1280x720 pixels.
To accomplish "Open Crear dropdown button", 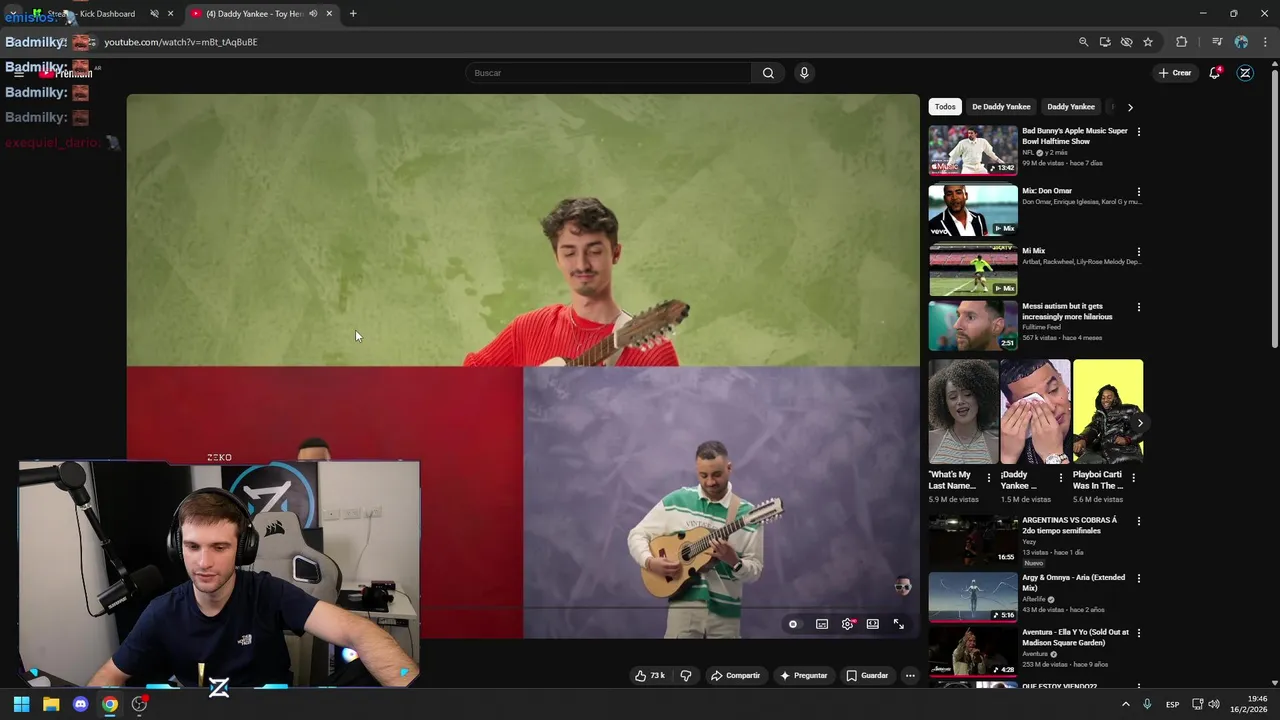I will 1175,73.
